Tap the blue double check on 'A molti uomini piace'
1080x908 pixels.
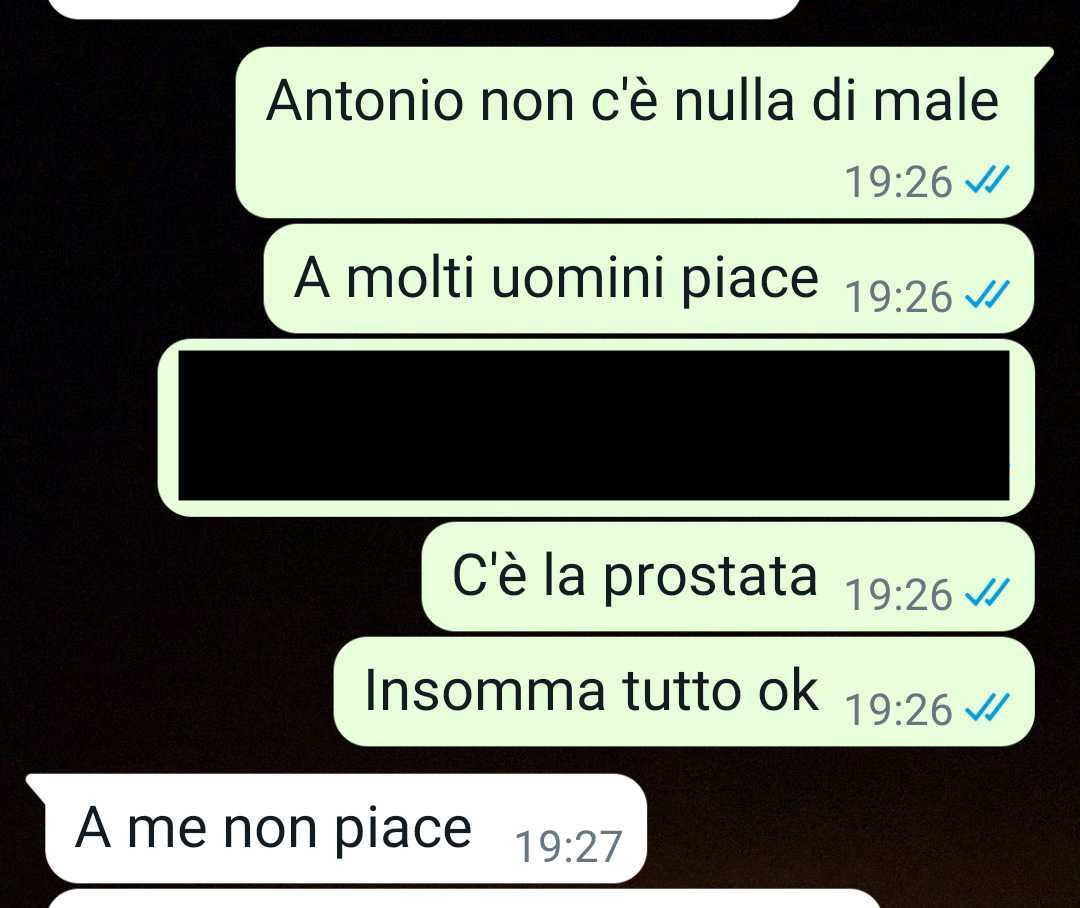[x=987, y=296]
